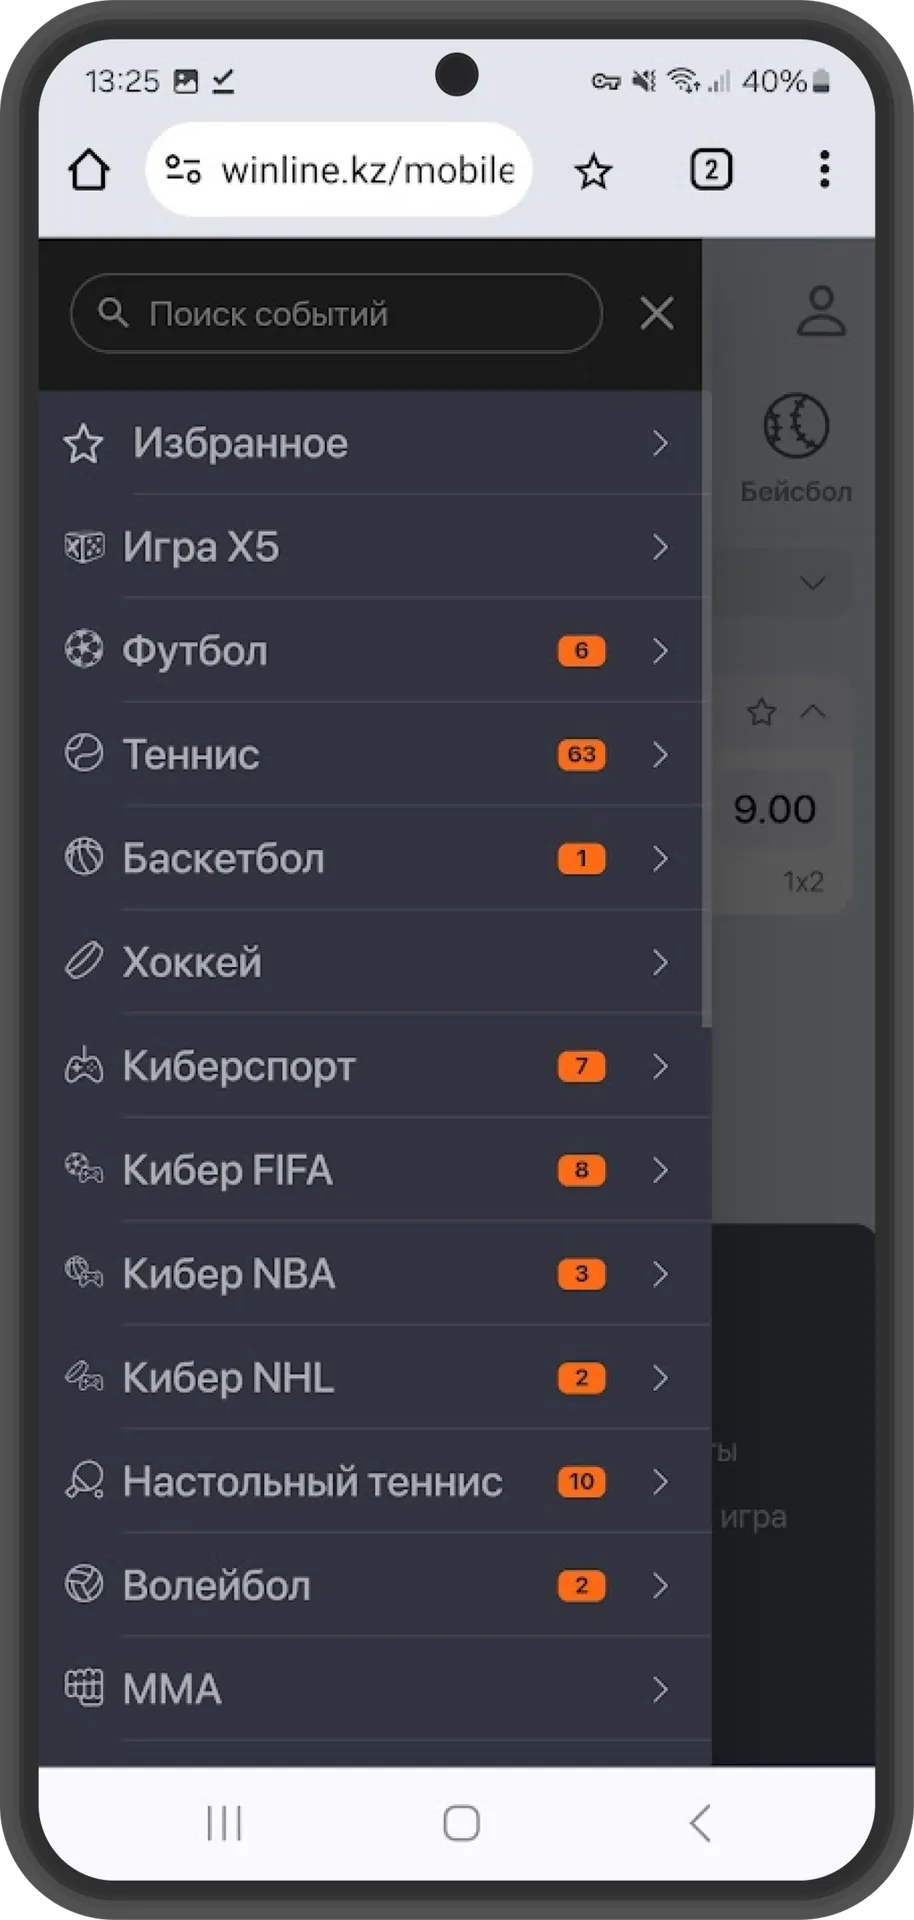Viewport: 914px width, 1920px height.
Task: Open the browser three-dot menu
Action: pyautogui.click(x=824, y=170)
